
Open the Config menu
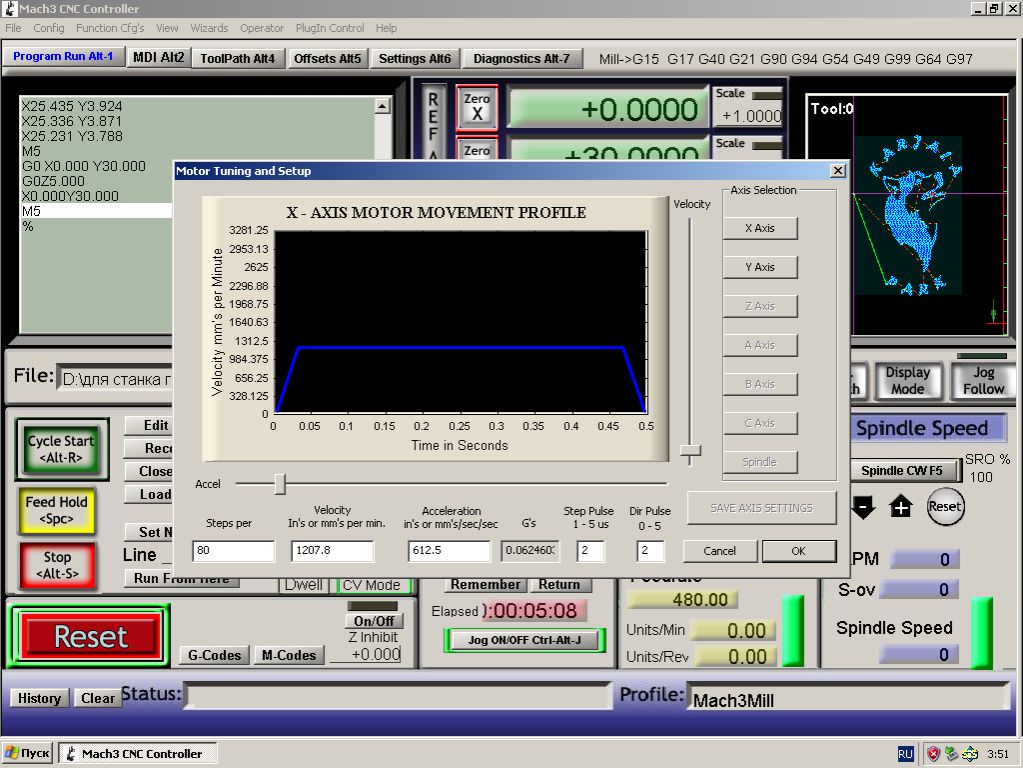(49, 28)
